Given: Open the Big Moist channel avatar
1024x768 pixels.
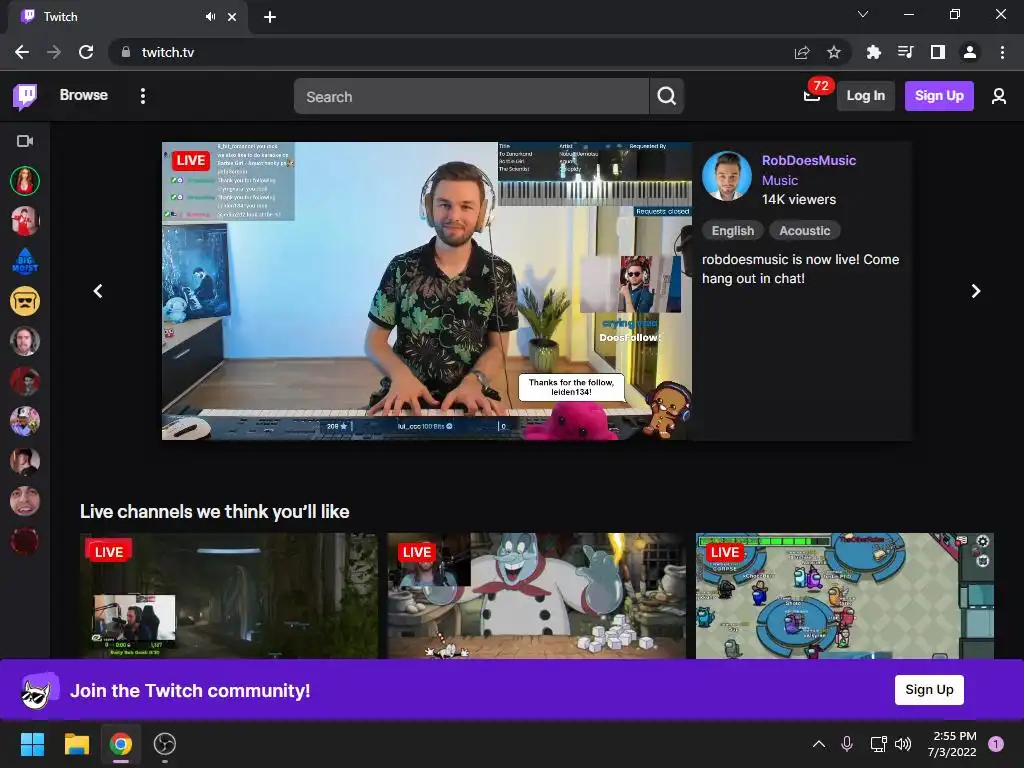Looking at the screenshot, I should click(x=25, y=261).
